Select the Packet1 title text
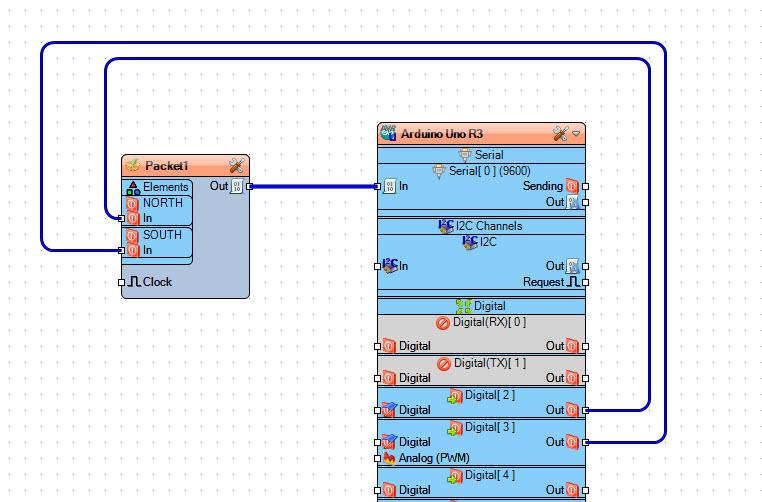Screen dimensions: 762x502 click(x=166, y=166)
